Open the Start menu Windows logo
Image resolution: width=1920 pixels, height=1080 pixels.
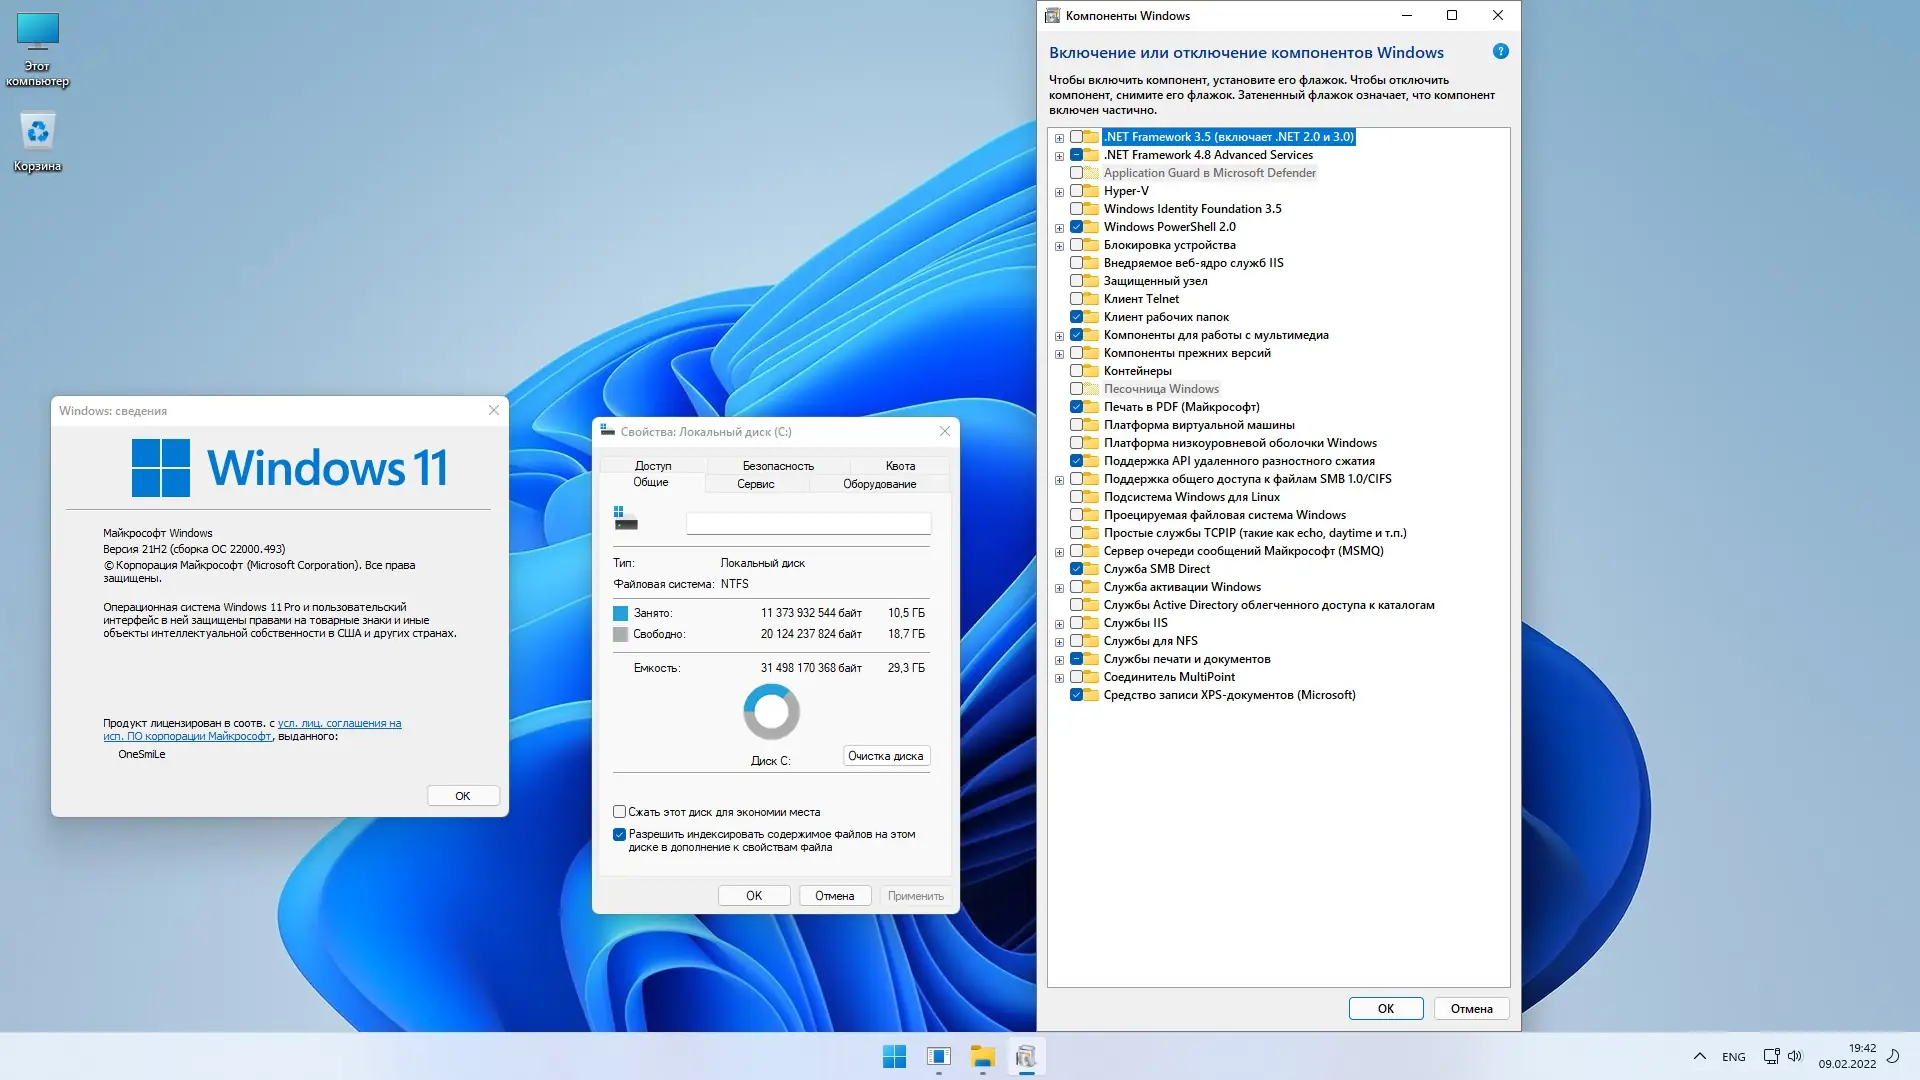[894, 1056]
